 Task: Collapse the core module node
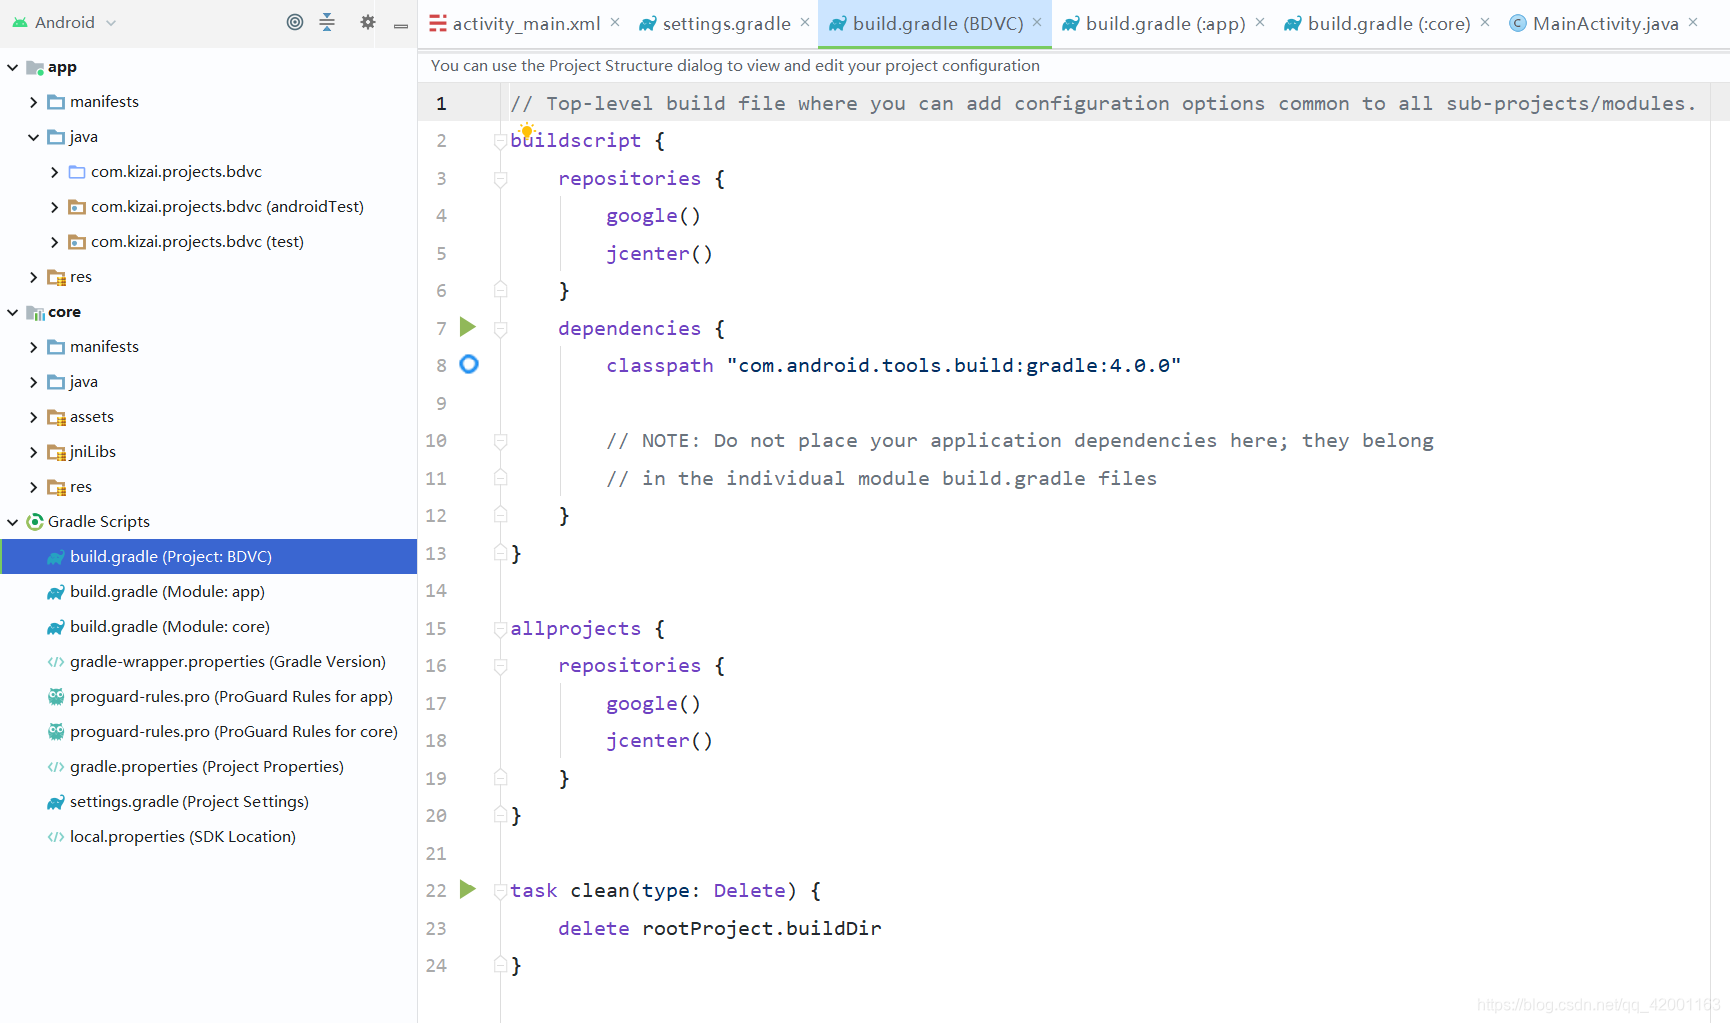pos(13,312)
